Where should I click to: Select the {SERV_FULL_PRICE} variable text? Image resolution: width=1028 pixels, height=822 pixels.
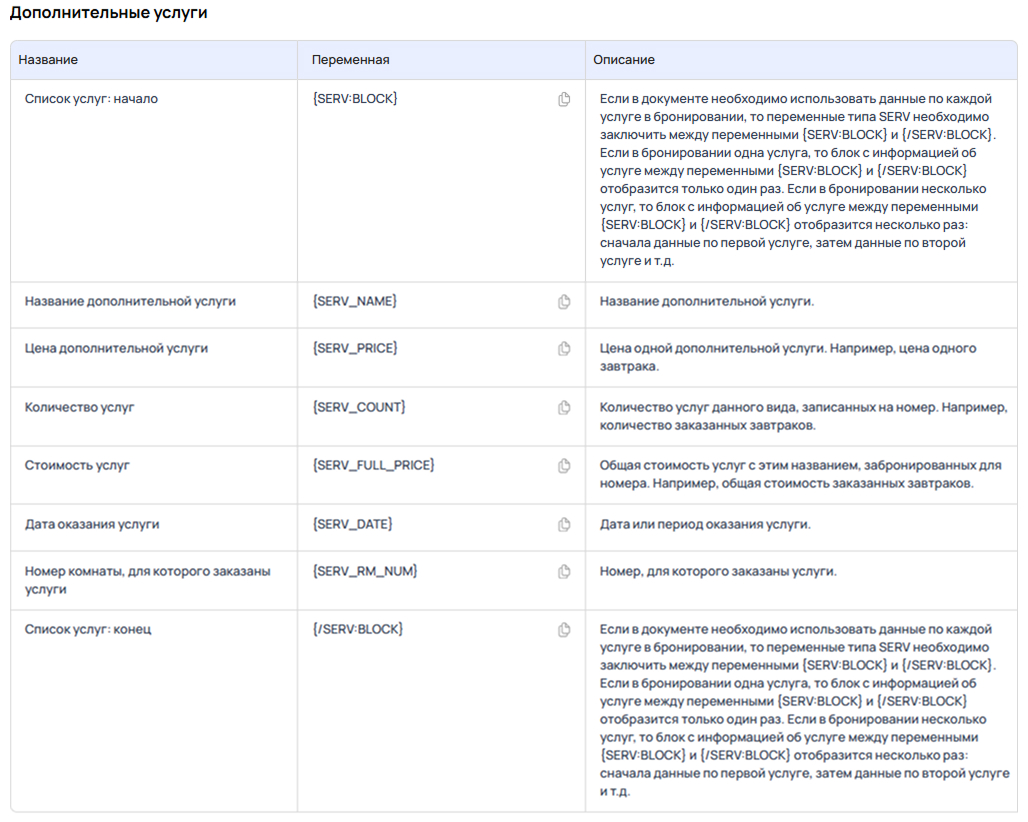tap(373, 465)
